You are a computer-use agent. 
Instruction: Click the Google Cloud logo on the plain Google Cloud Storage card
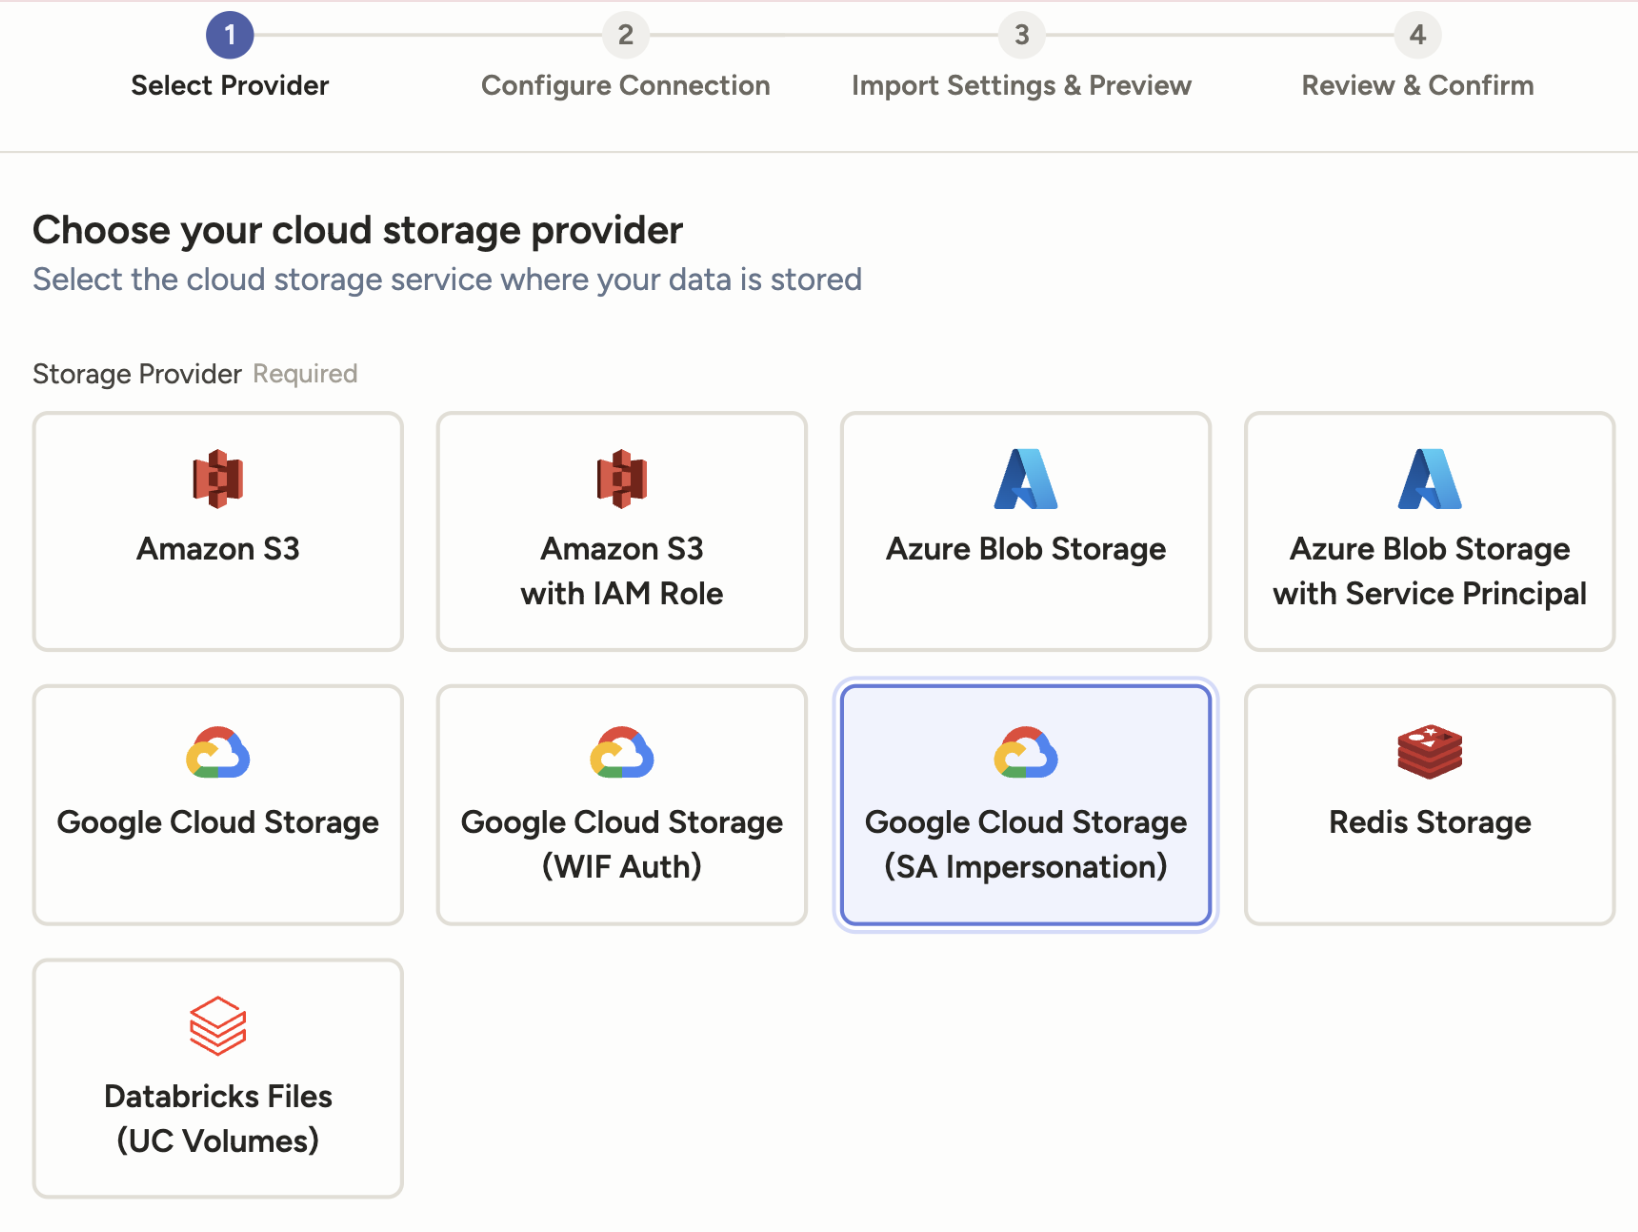(218, 752)
